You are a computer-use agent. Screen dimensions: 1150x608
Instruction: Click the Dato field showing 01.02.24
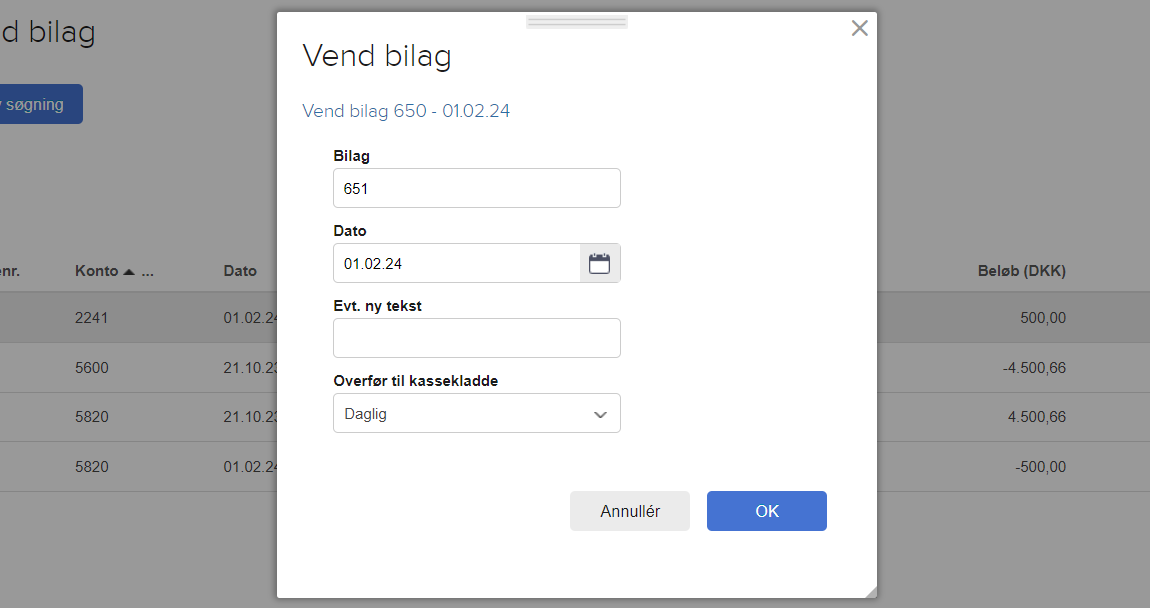click(x=456, y=262)
